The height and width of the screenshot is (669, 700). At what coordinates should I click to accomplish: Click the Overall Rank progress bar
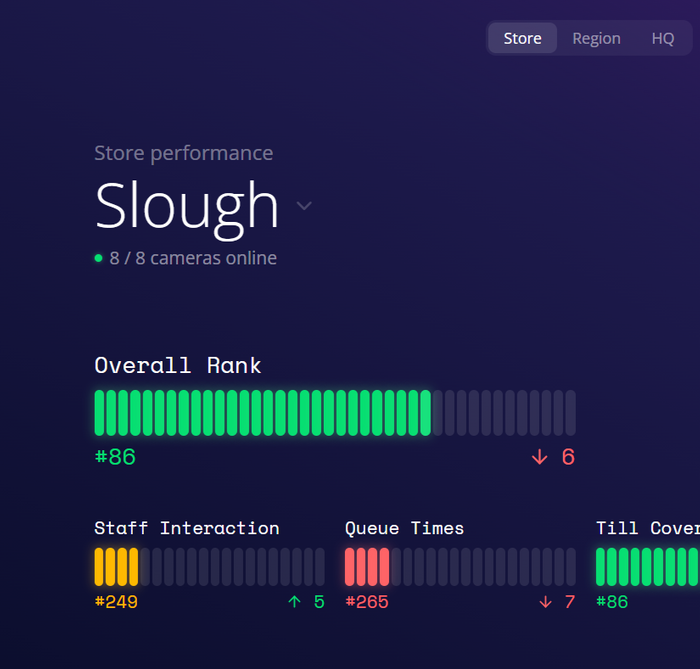(334, 413)
